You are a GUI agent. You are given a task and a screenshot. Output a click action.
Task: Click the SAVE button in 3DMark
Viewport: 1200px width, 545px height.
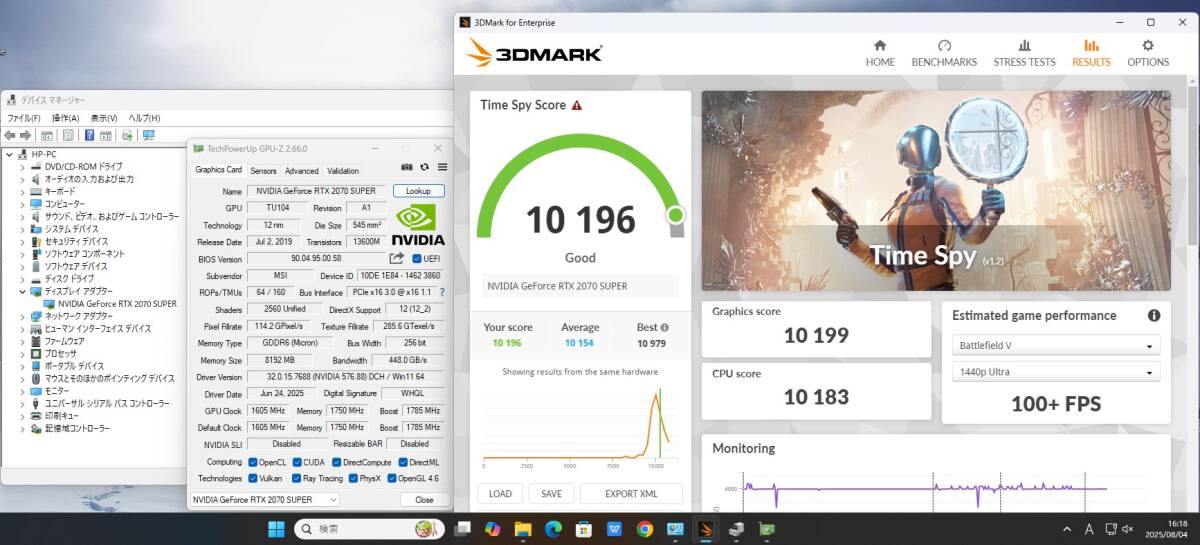tap(551, 493)
